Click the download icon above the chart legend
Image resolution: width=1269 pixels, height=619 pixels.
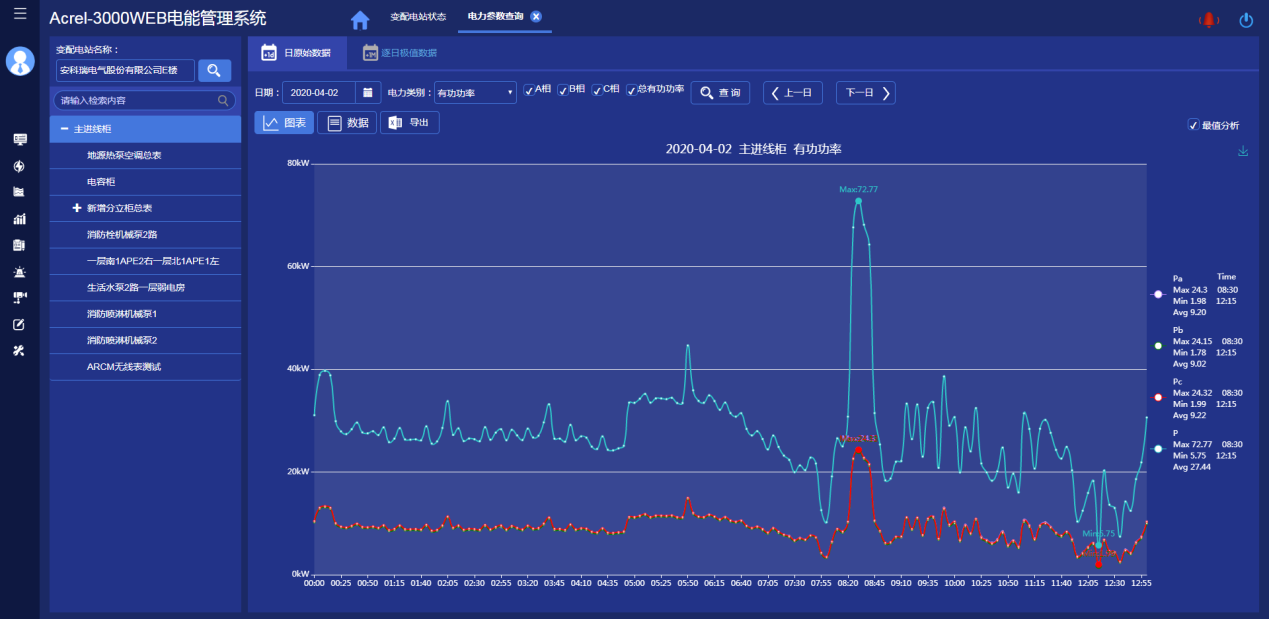point(1243,150)
